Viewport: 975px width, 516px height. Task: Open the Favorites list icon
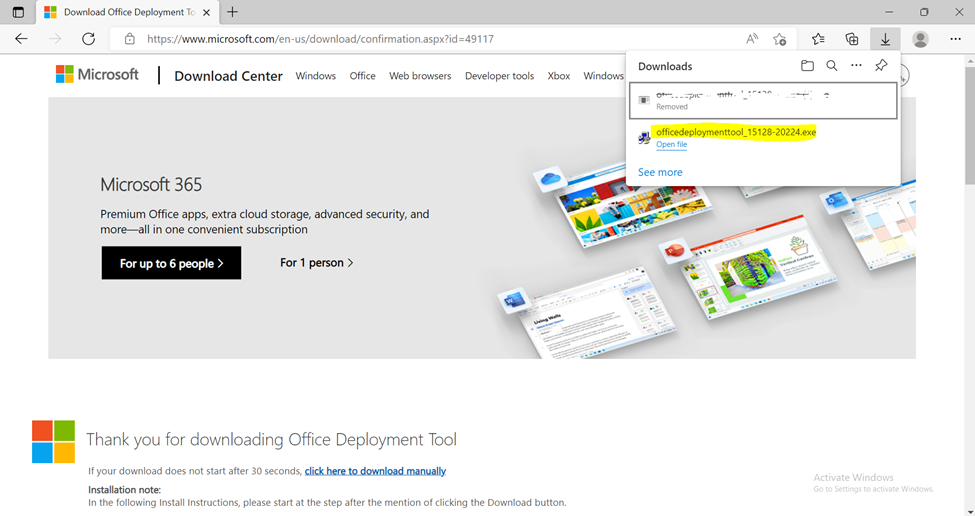click(818, 39)
